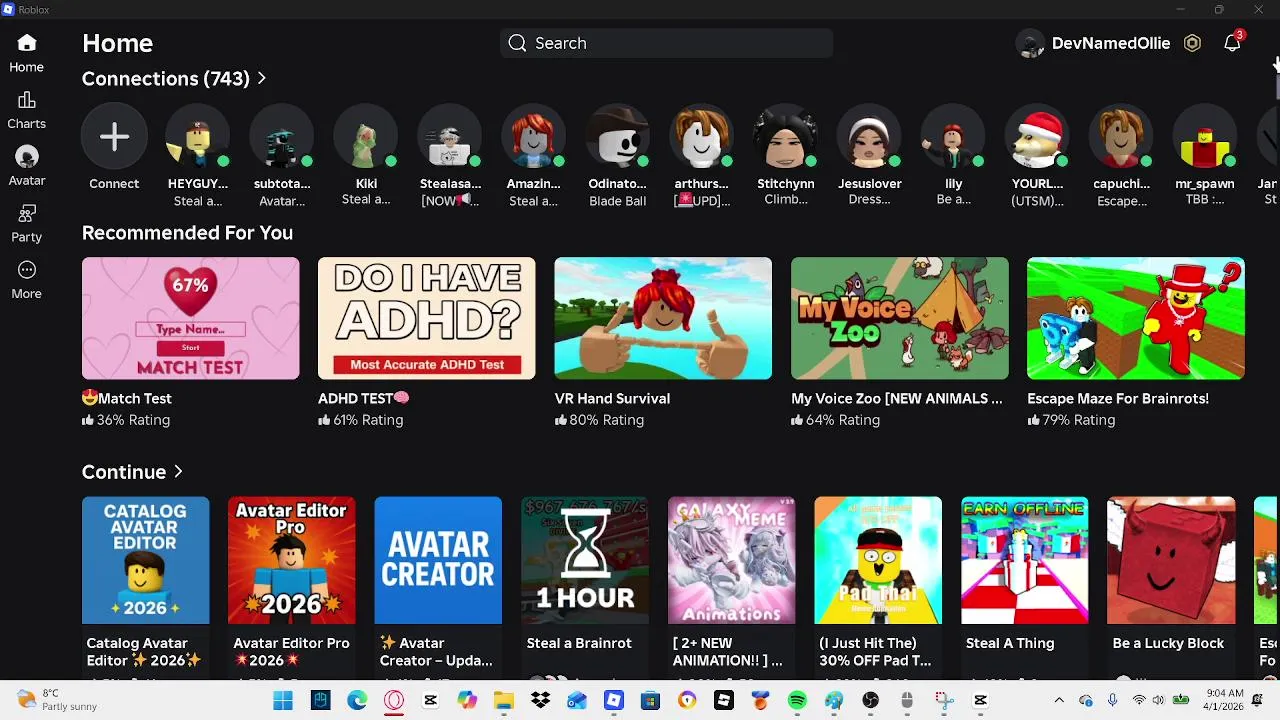The height and width of the screenshot is (720, 1280).
Task: Click 'Be a Lucky Block' title text
Action: tap(1168, 643)
